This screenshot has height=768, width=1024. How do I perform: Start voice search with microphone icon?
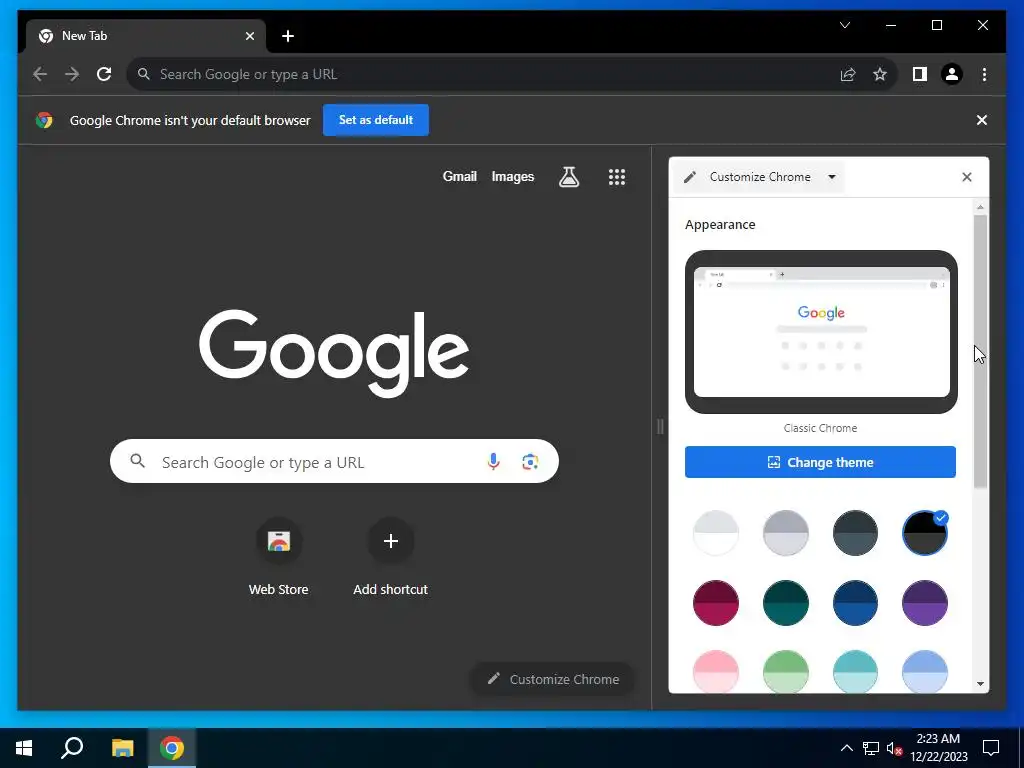tap(494, 462)
